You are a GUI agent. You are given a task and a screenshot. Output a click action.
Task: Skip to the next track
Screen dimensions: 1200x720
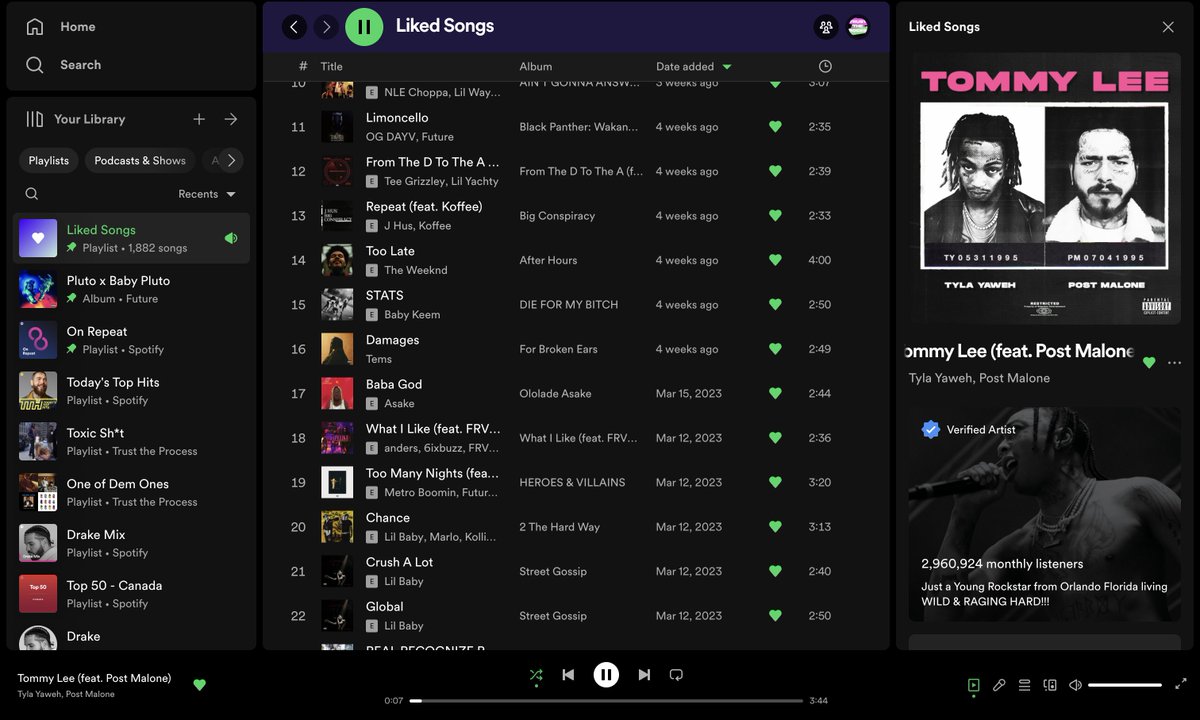click(644, 675)
